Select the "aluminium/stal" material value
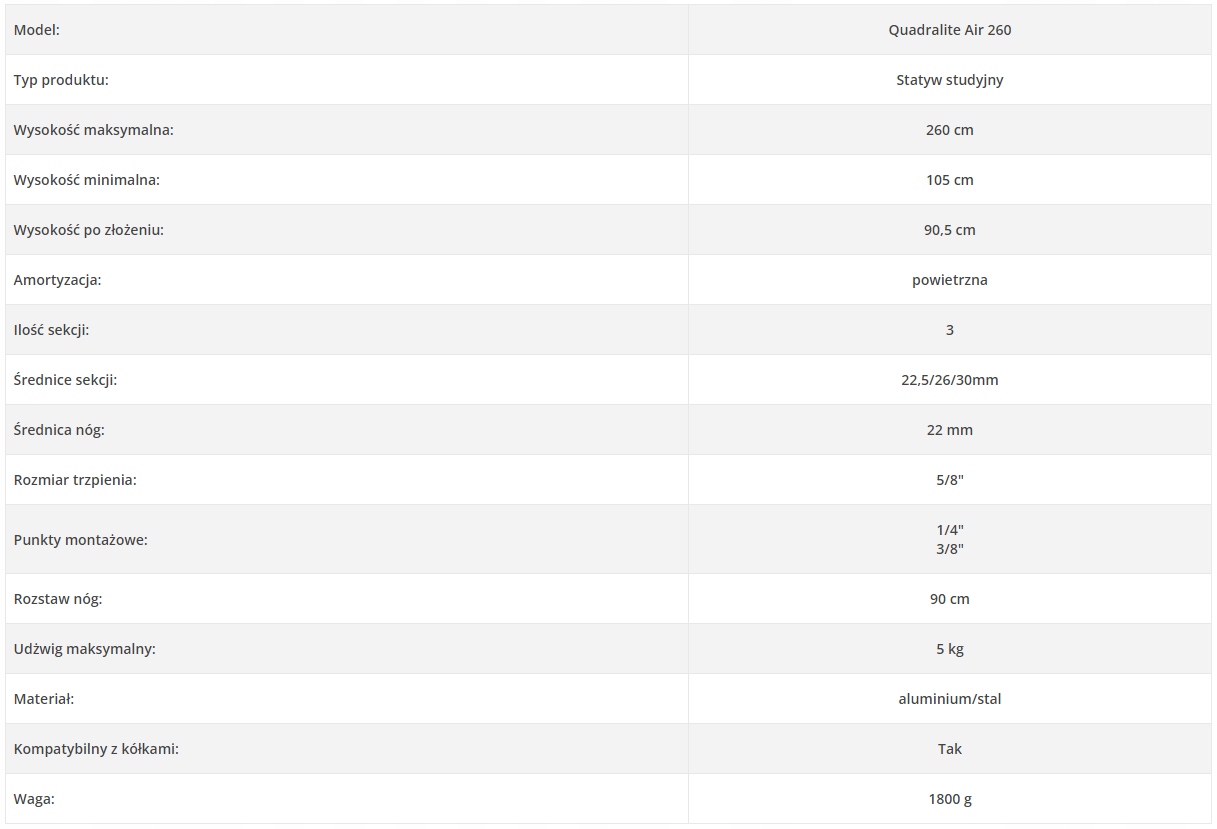Viewport: 1217px width, 829px height. (949, 699)
